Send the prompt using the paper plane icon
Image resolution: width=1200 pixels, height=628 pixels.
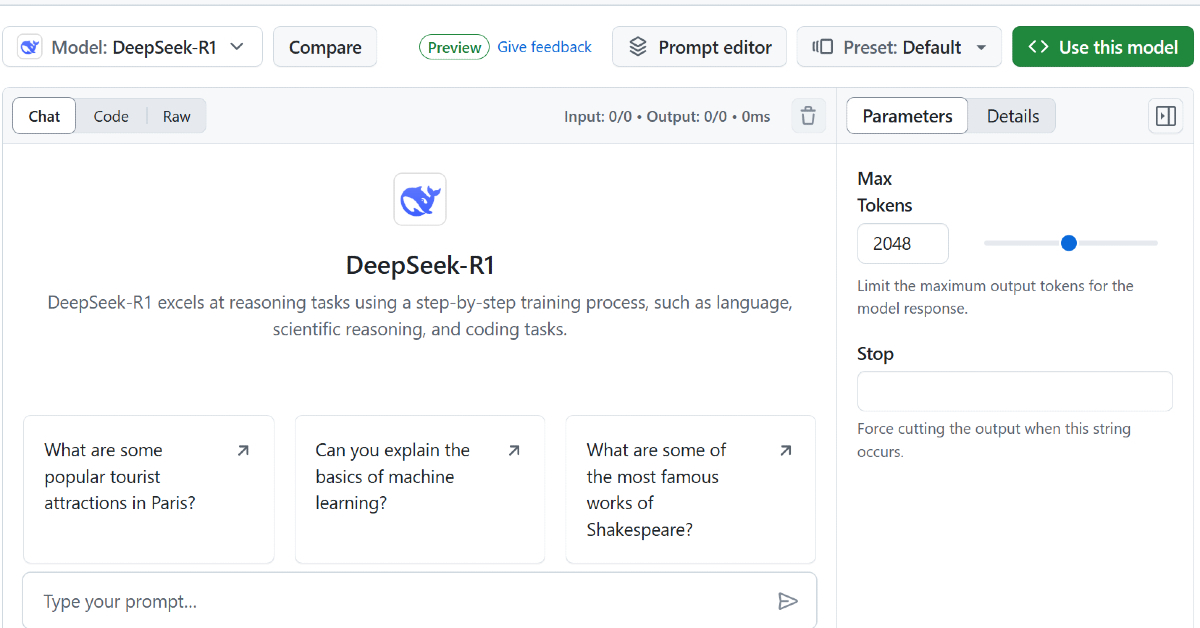point(788,600)
